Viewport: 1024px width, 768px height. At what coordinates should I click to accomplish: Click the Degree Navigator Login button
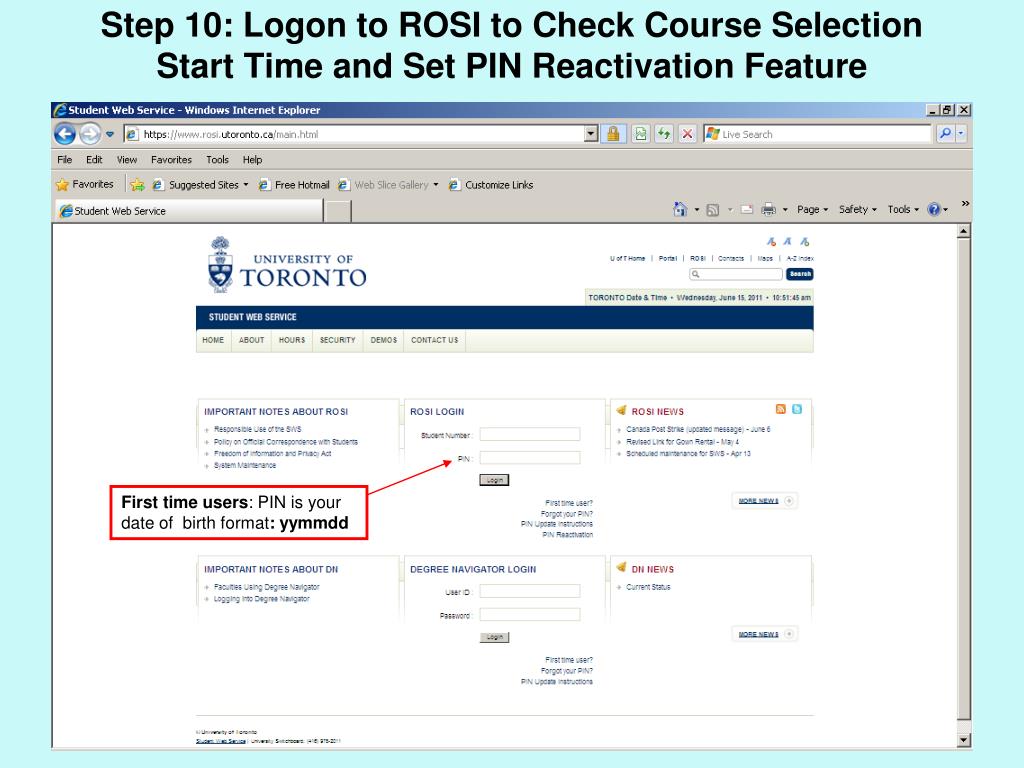(494, 637)
